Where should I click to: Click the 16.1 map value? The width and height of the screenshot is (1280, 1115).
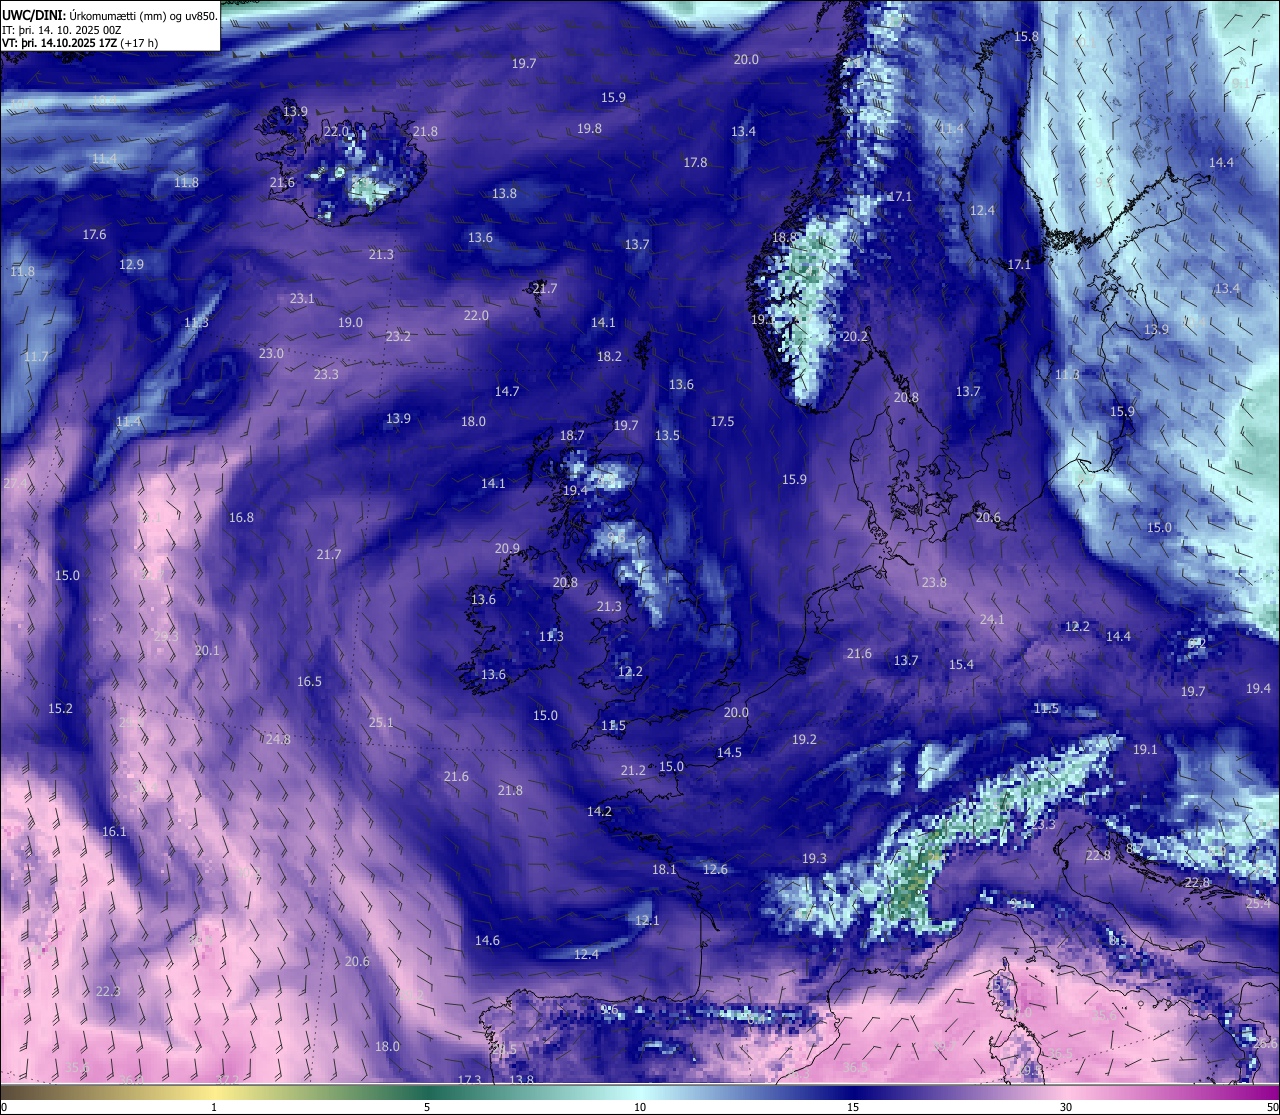click(x=114, y=832)
